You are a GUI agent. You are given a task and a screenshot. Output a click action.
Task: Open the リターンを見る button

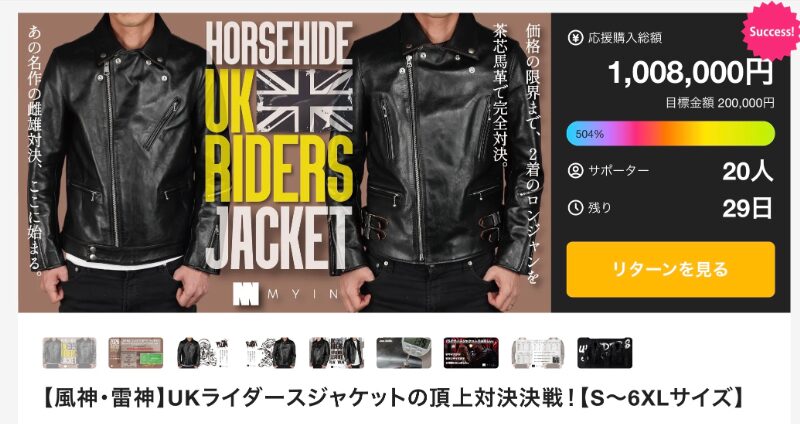670,269
